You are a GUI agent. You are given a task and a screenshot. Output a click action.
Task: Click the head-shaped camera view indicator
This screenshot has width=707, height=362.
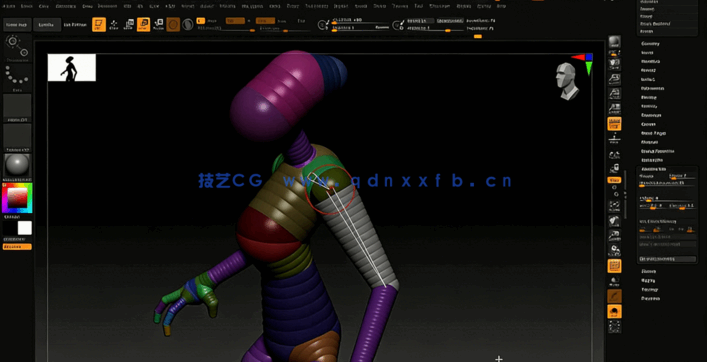[x=567, y=81]
